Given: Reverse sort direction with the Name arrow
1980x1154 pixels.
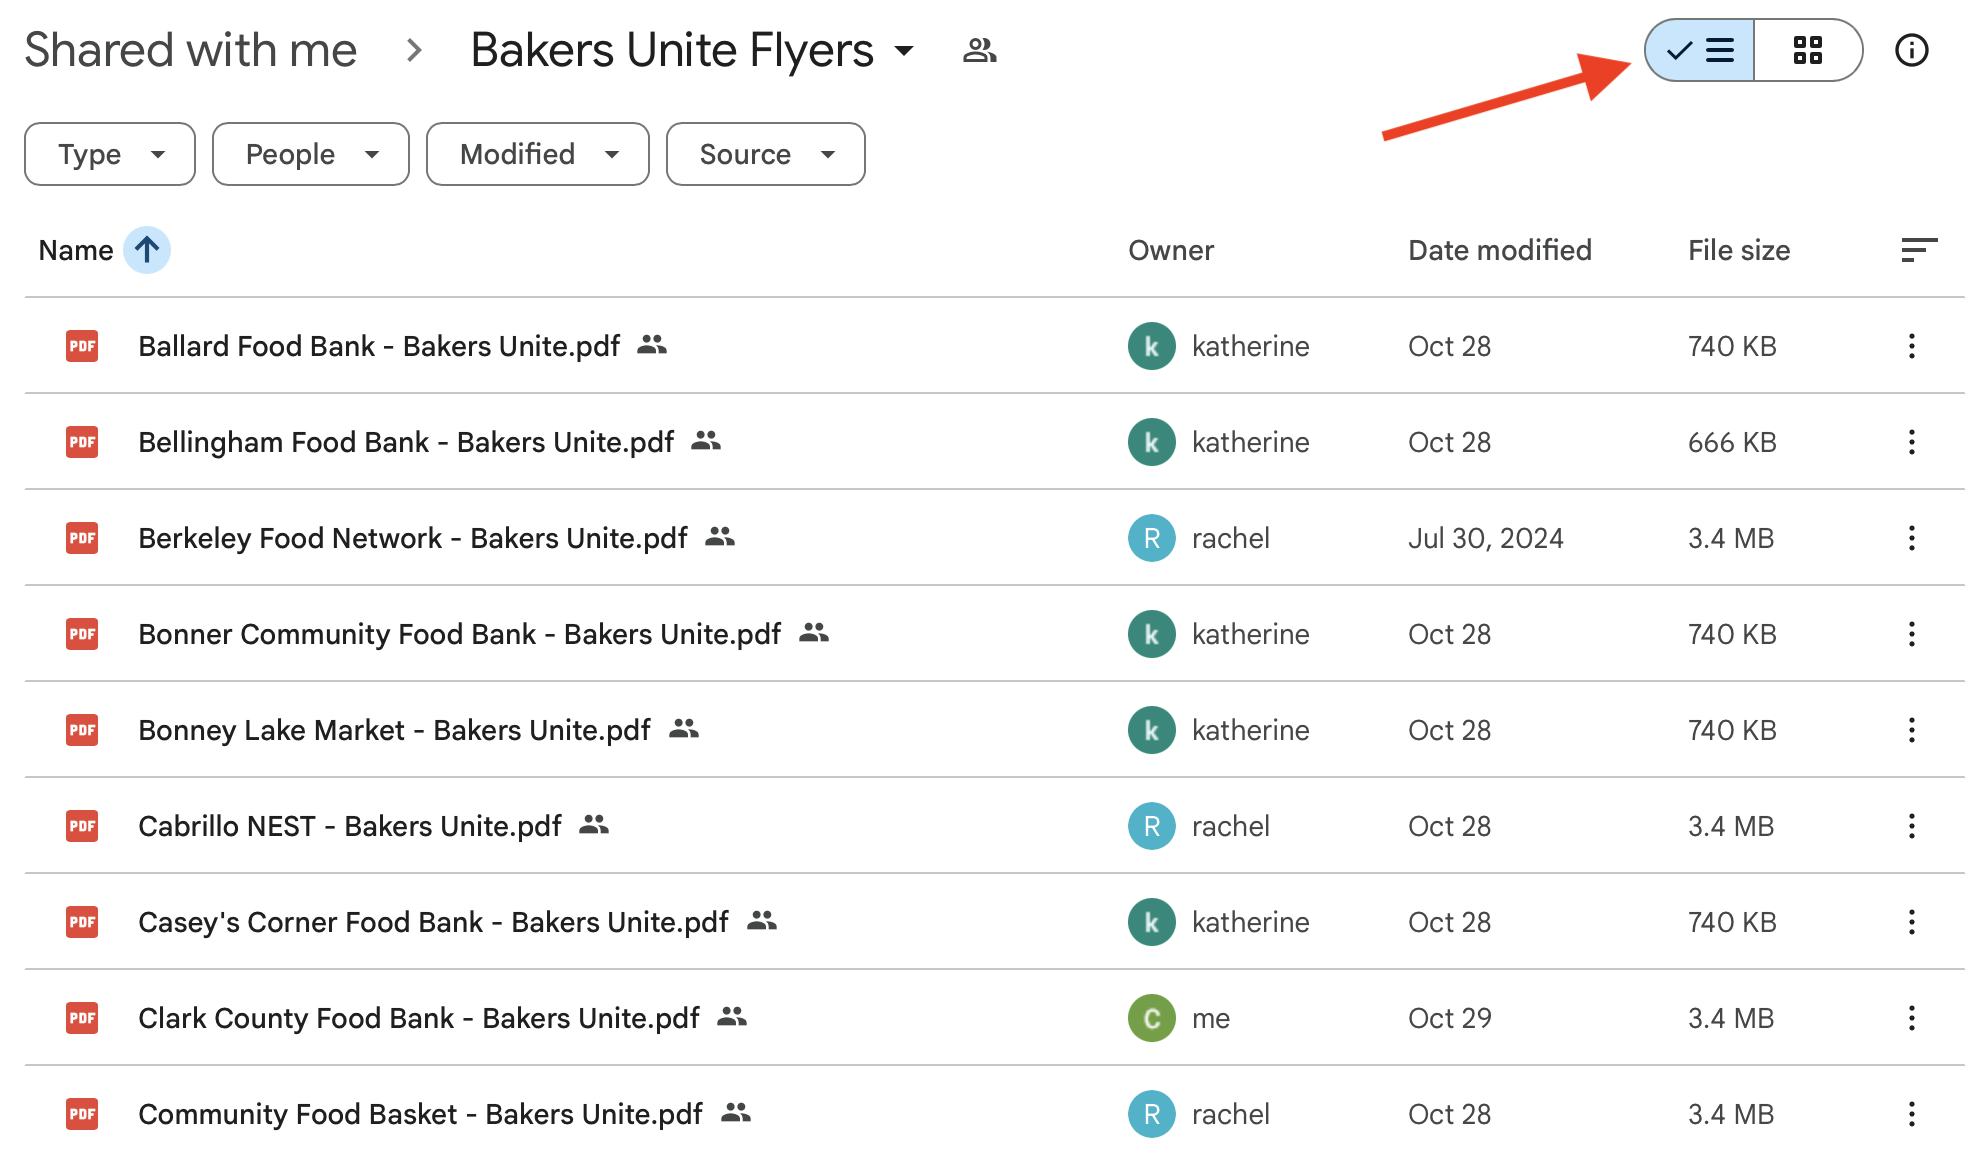Looking at the screenshot, I should (x=147, y=250).
